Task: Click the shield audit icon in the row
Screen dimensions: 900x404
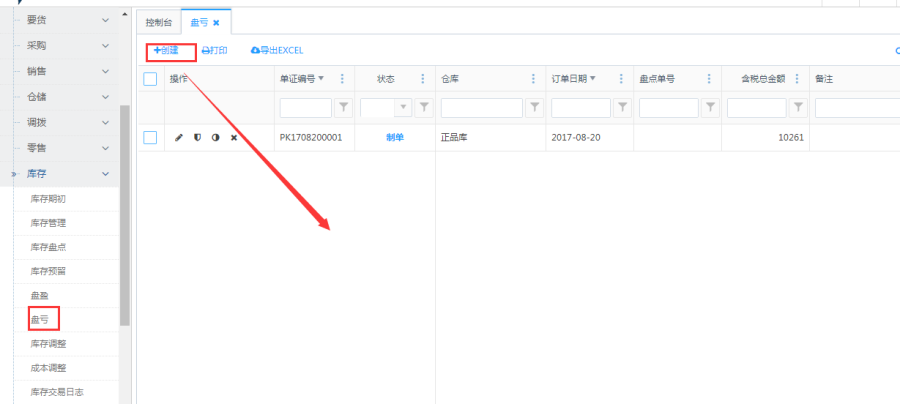Action: 197,138
